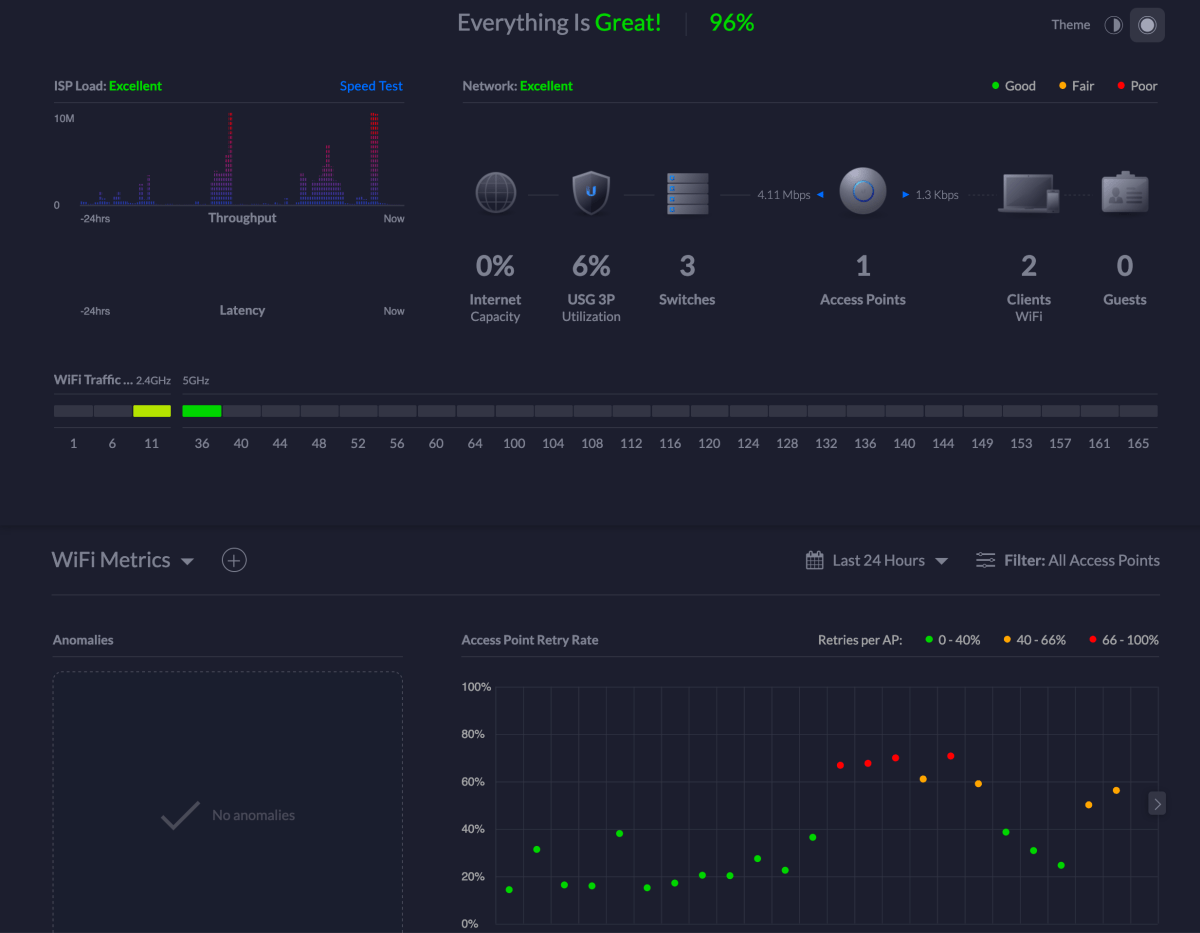The width and height of the screenshot is (1200, 933).
Task: Select the WiFi Clients laptop icon
Action: 1029,193
